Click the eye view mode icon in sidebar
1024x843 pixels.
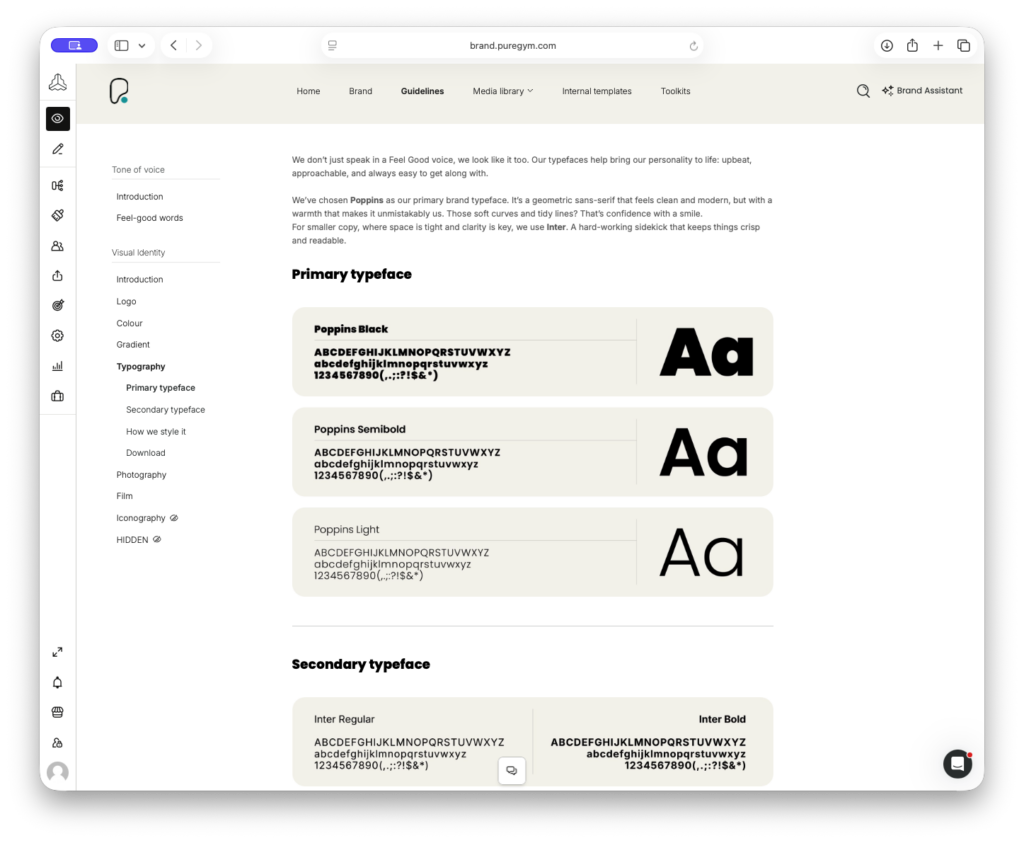click(57, 119)
